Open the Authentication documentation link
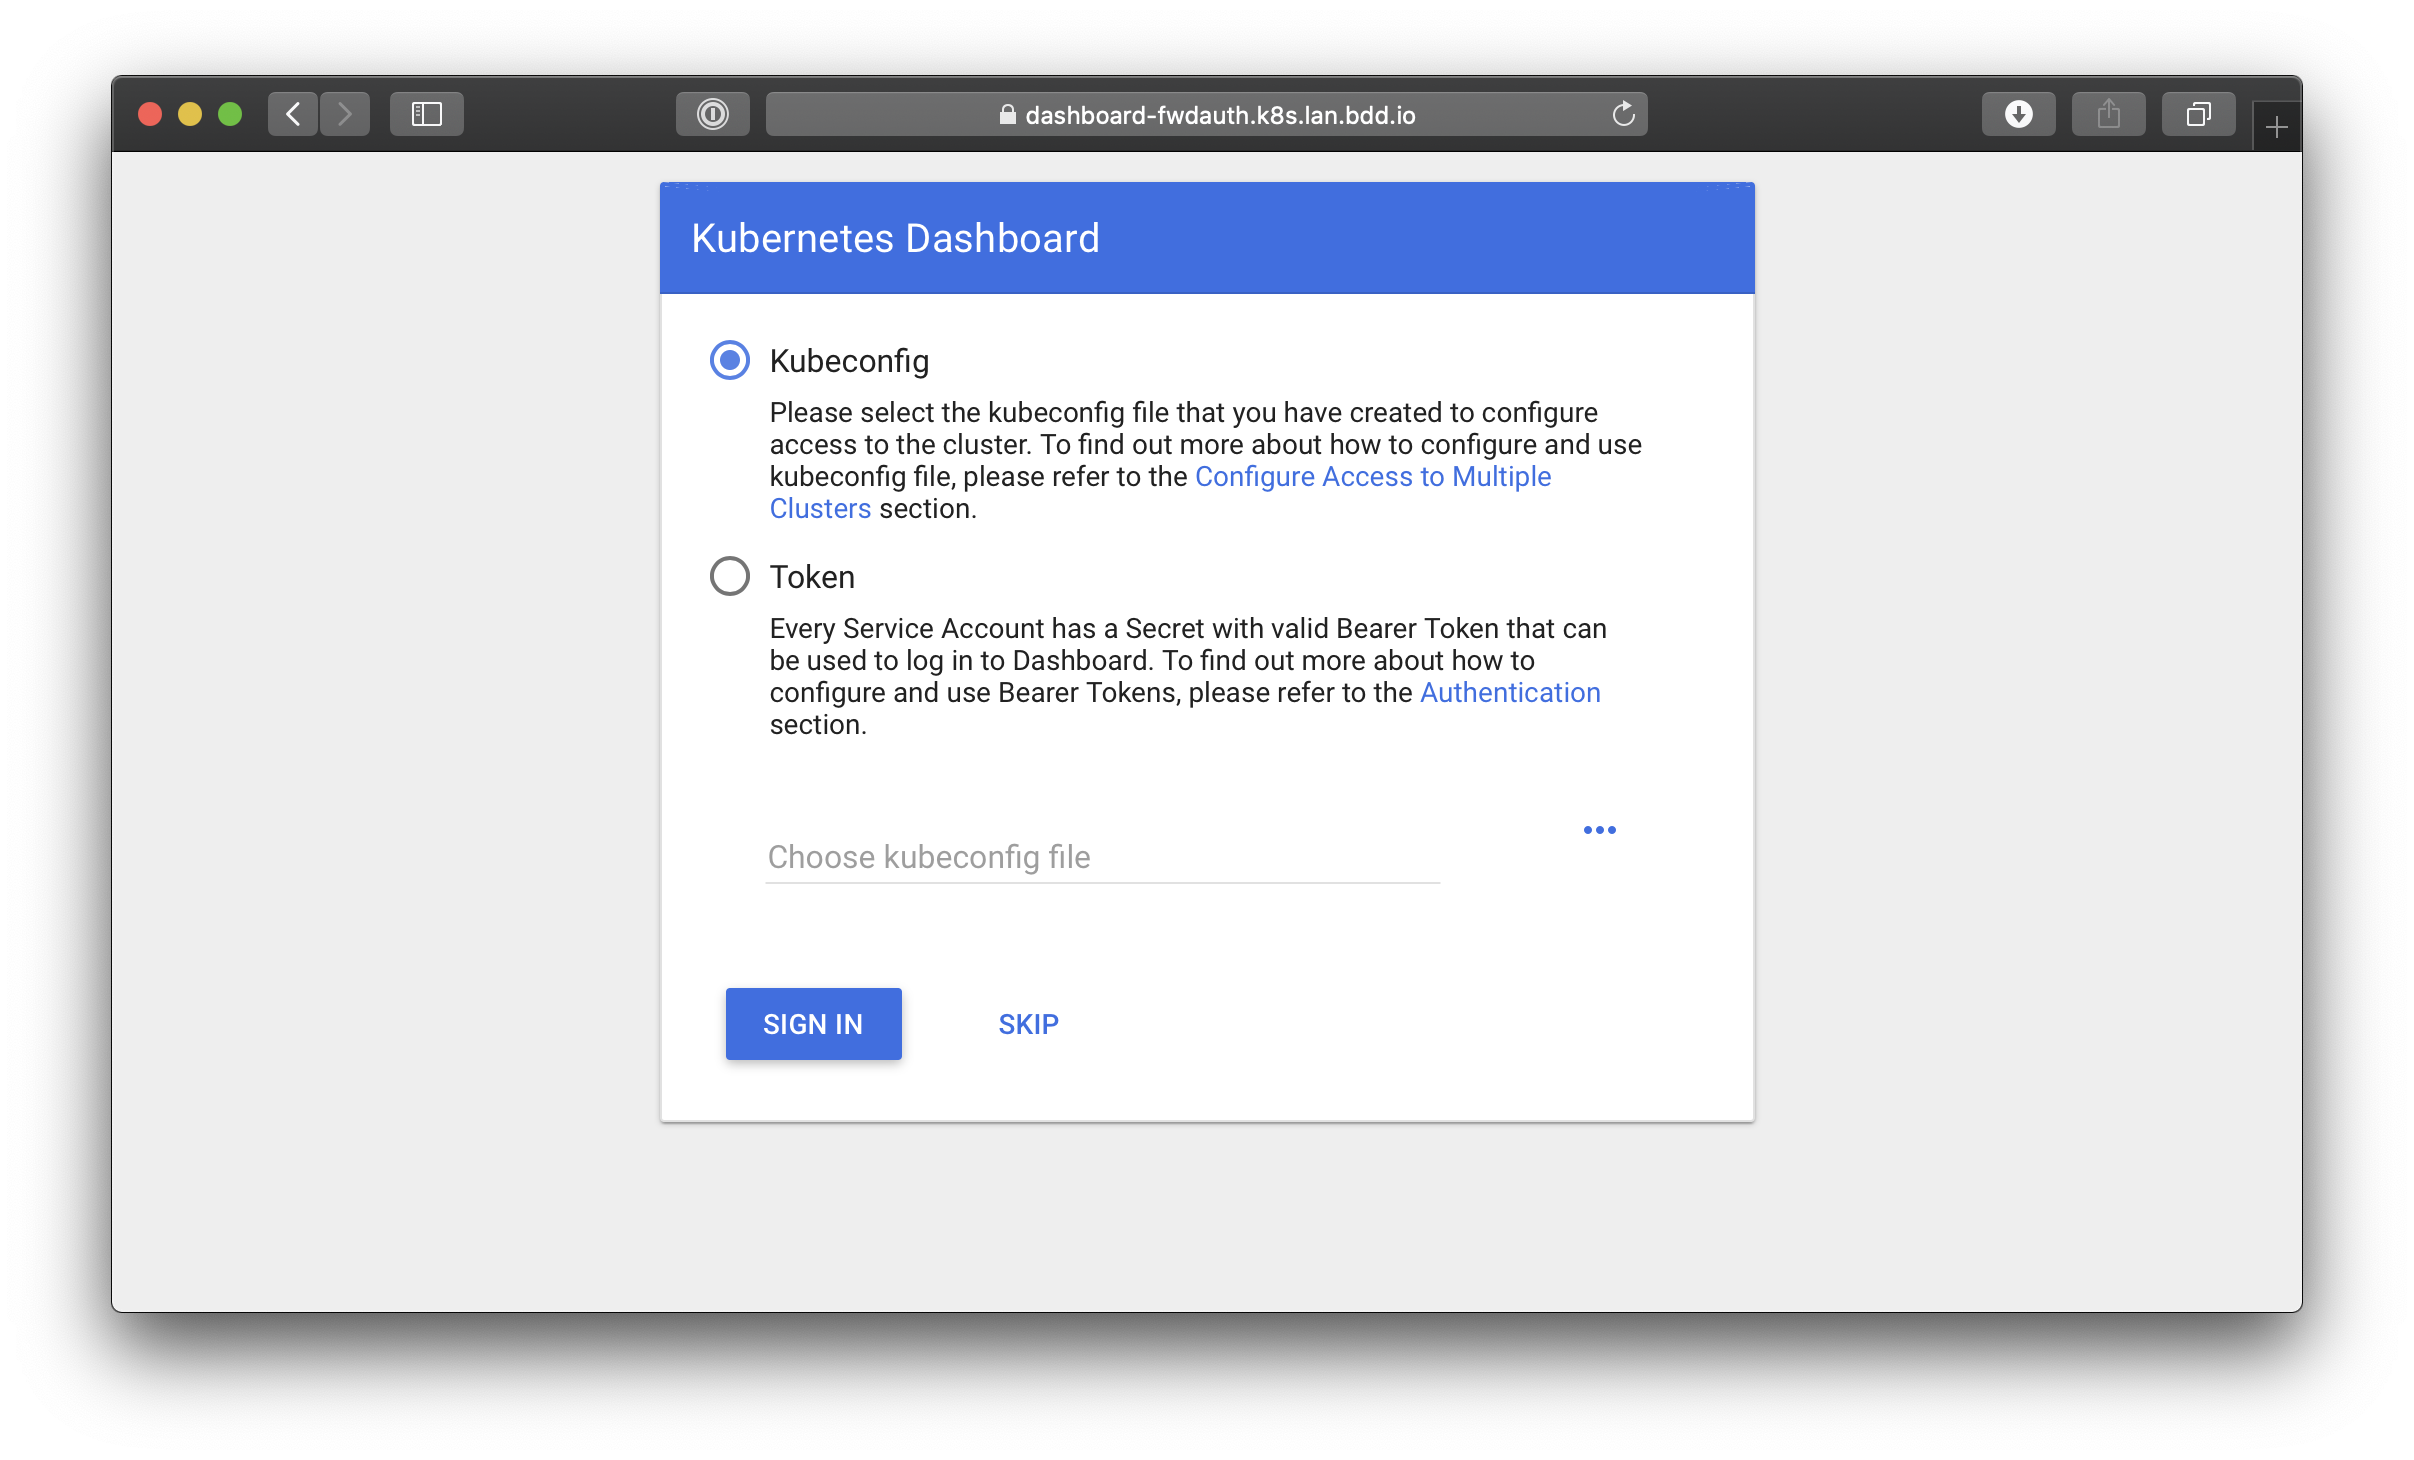2414x1460 pixels. point(1510,693)
